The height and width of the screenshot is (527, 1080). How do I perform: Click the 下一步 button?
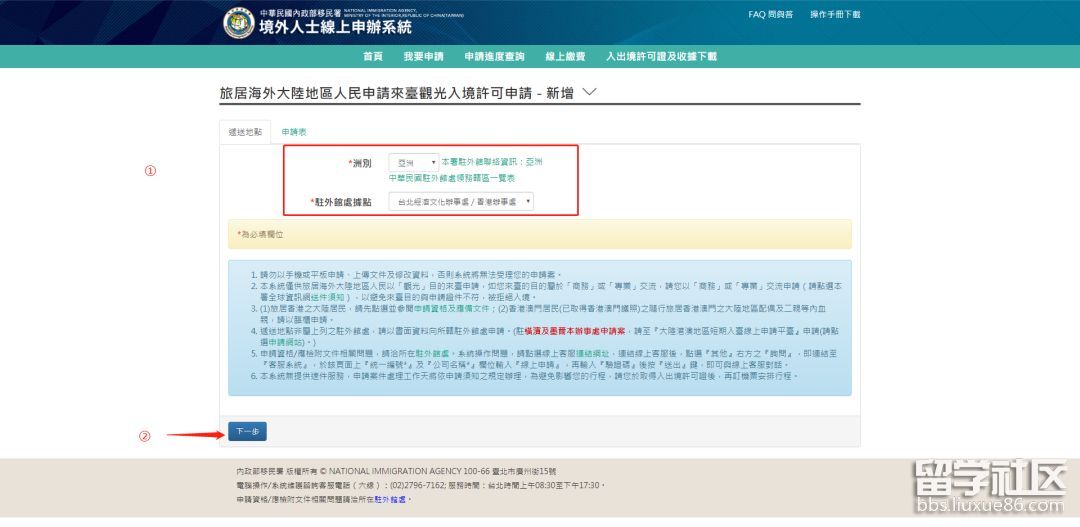click(247, 432)
